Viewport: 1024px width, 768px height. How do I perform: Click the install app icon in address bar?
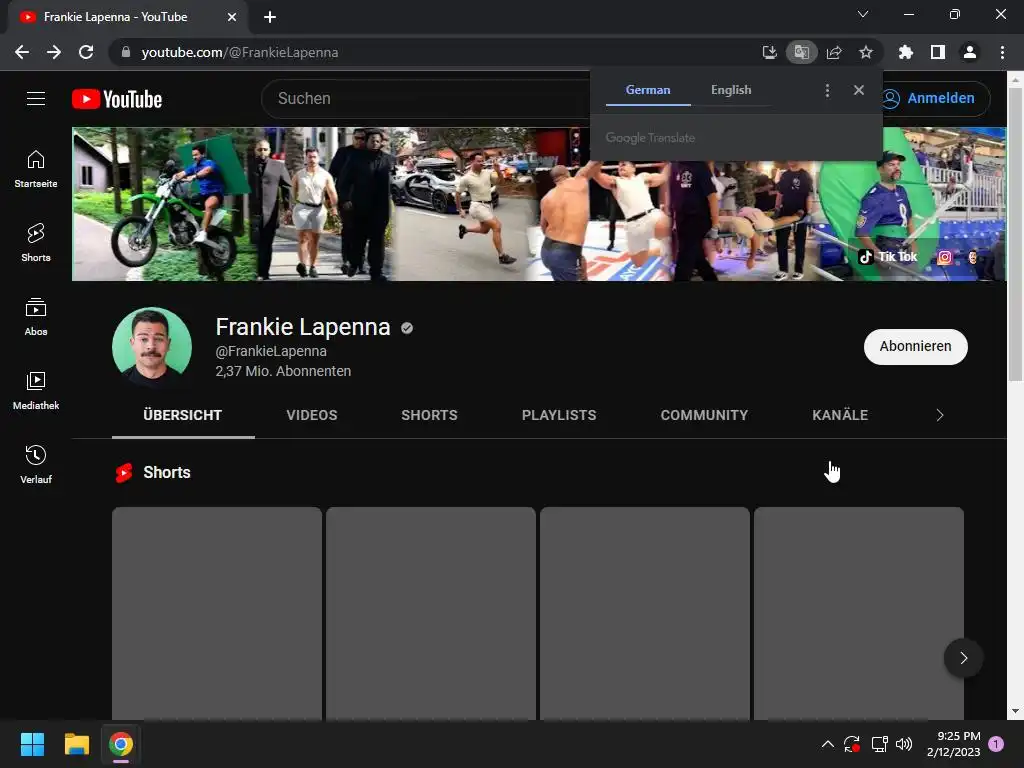click(769, 52)
